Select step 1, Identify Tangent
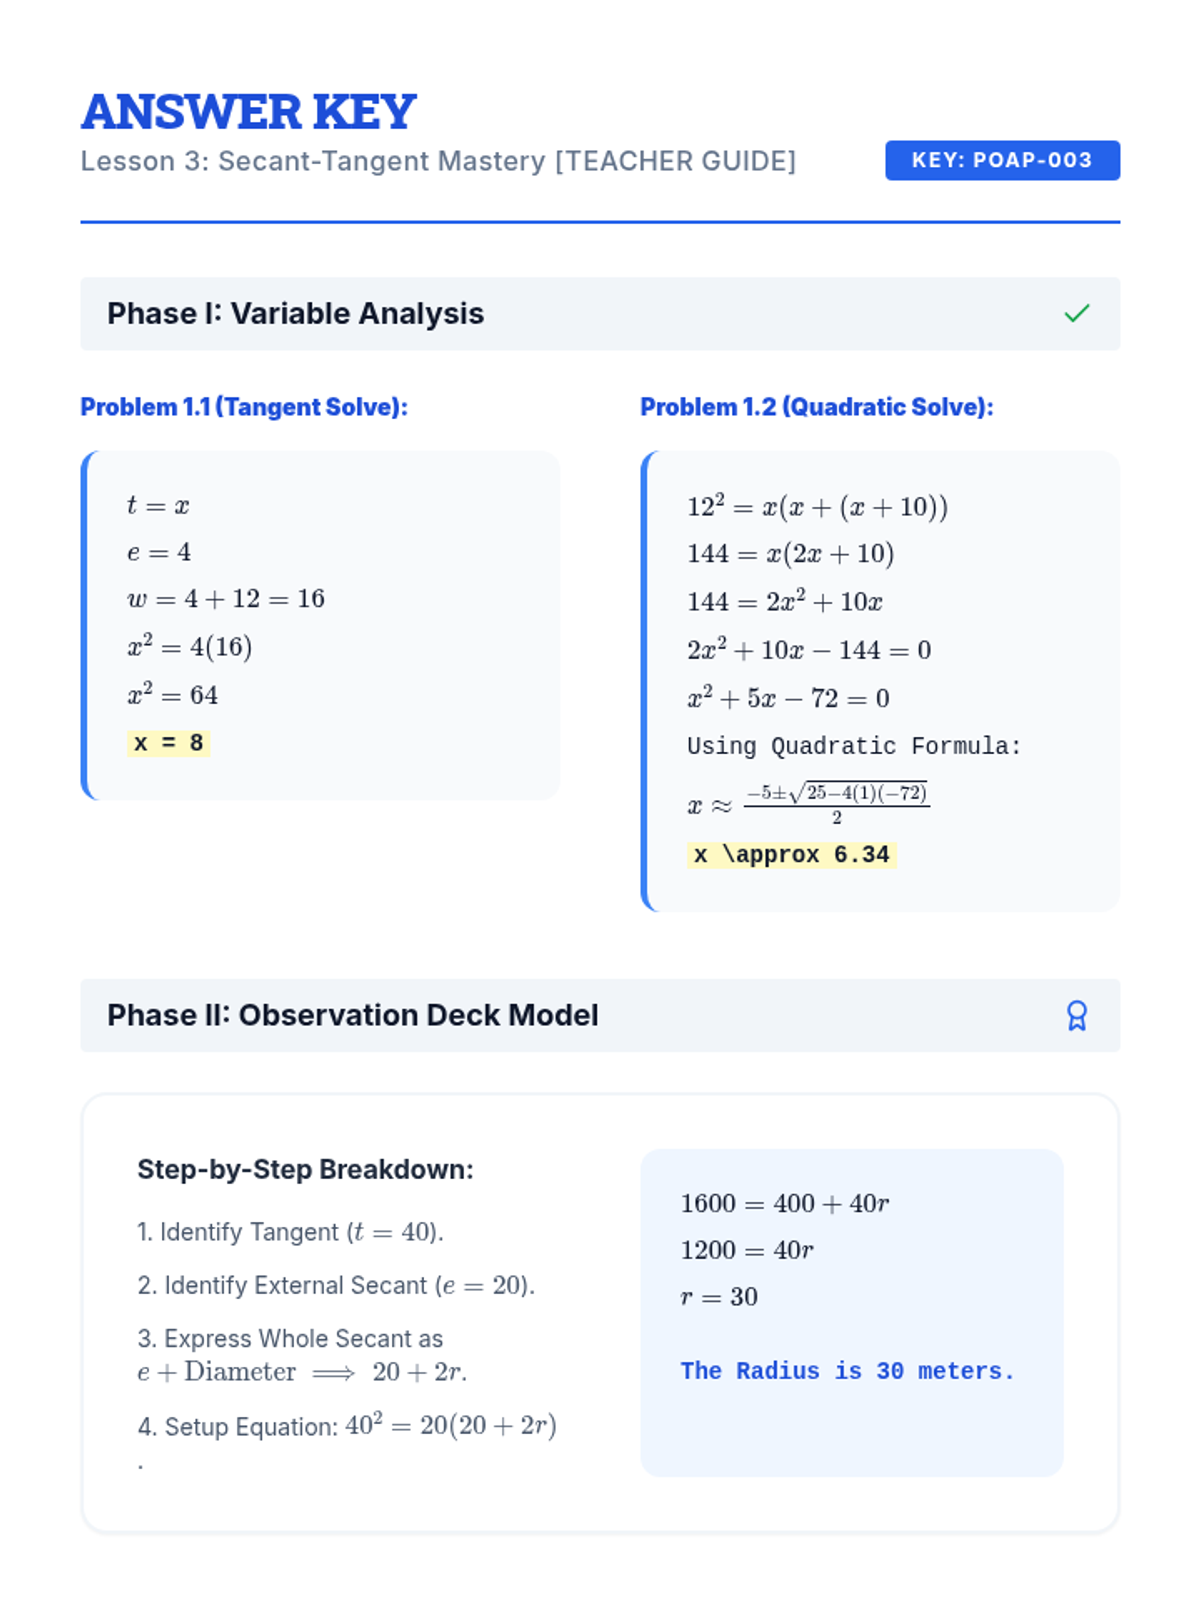Image resolution: width=1200 pixels, height=1600 pixels. (290, 1232)
